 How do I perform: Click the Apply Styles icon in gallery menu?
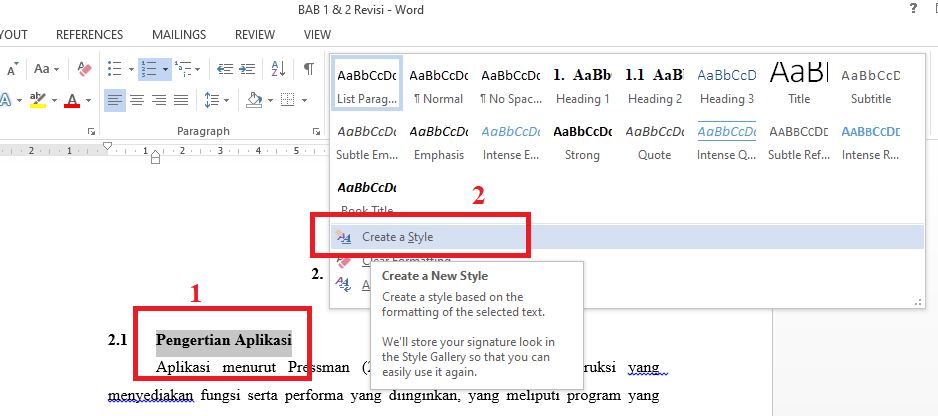343,284
